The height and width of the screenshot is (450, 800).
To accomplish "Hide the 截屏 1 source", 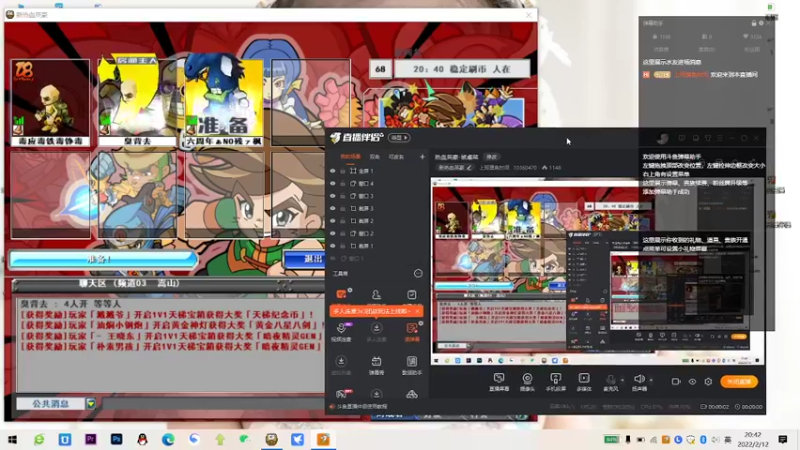I will (333, 246).
